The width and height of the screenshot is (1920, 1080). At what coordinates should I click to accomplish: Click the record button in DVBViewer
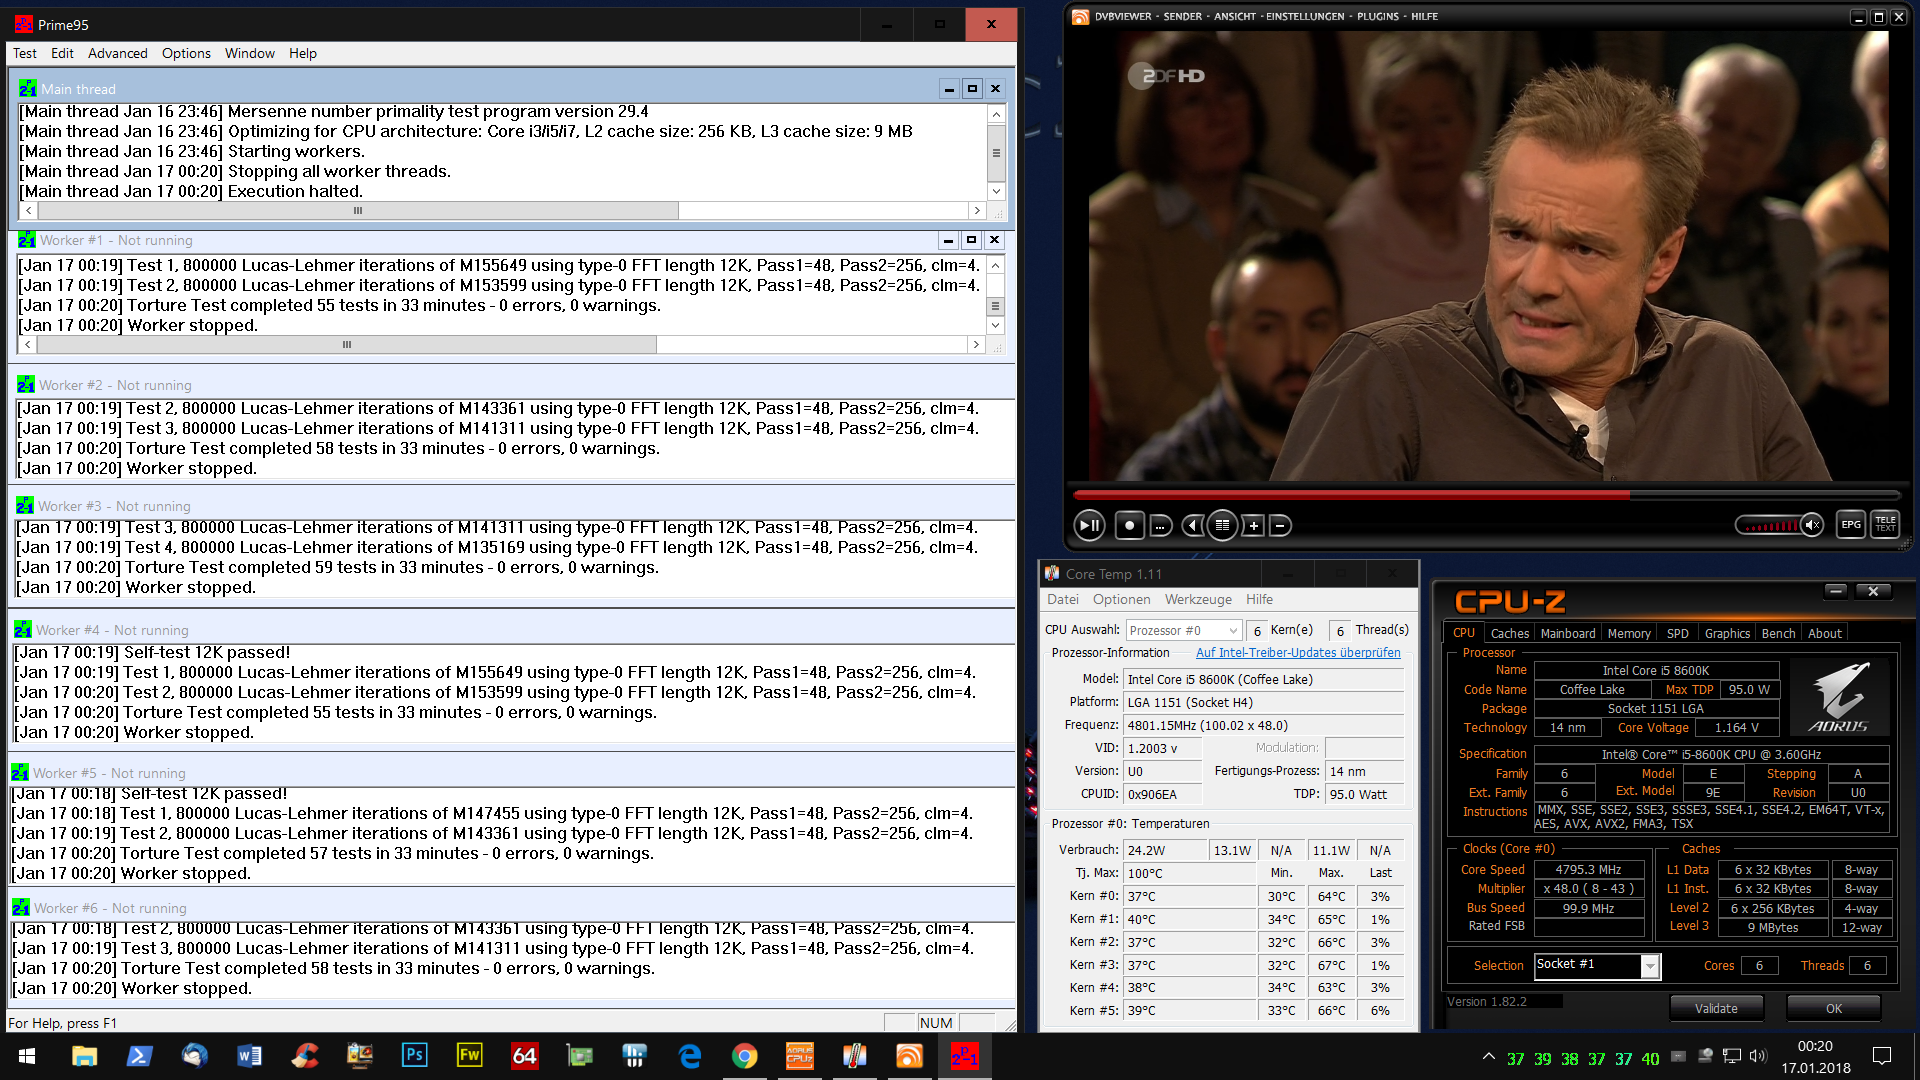tap(1129, 525)
